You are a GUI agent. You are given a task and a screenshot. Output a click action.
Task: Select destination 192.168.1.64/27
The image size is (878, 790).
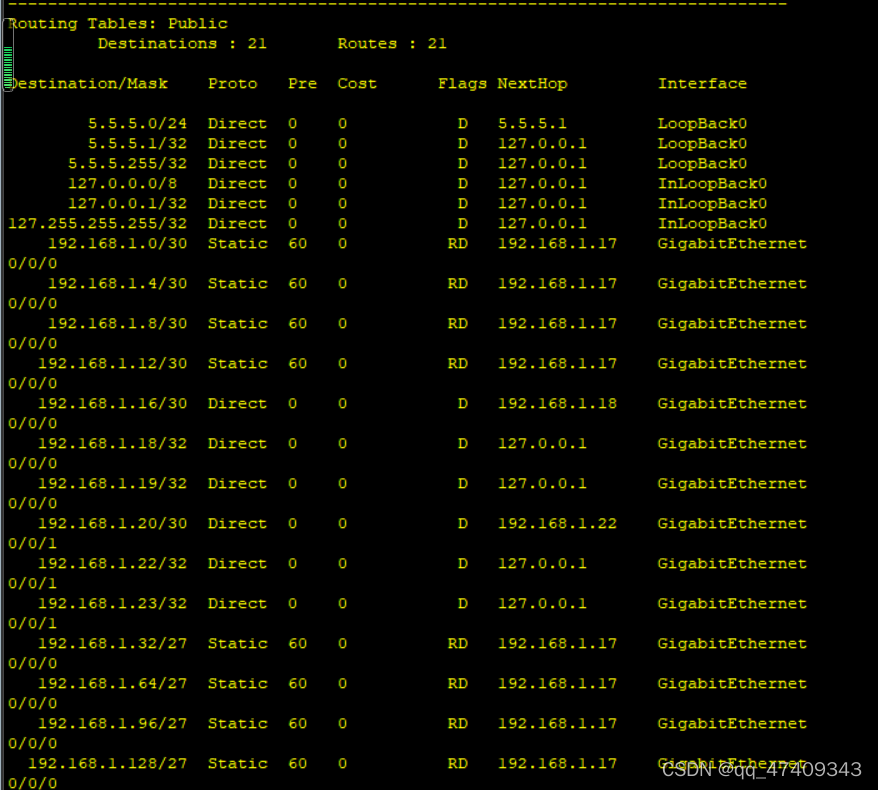pos(113,684)
